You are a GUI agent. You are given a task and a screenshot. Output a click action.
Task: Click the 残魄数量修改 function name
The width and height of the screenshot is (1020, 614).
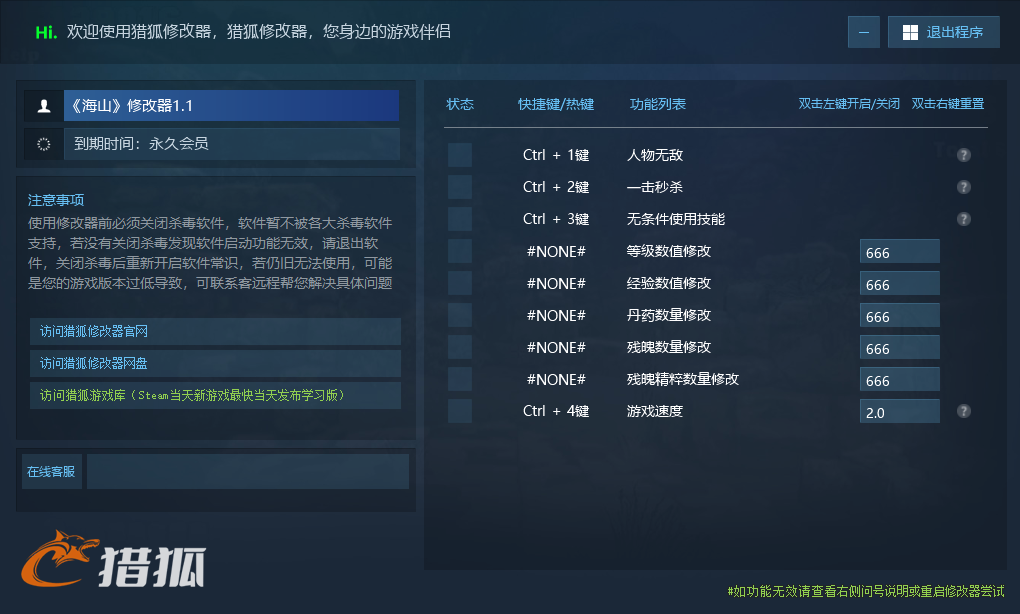pyautogui.click(x=669, y=347)
